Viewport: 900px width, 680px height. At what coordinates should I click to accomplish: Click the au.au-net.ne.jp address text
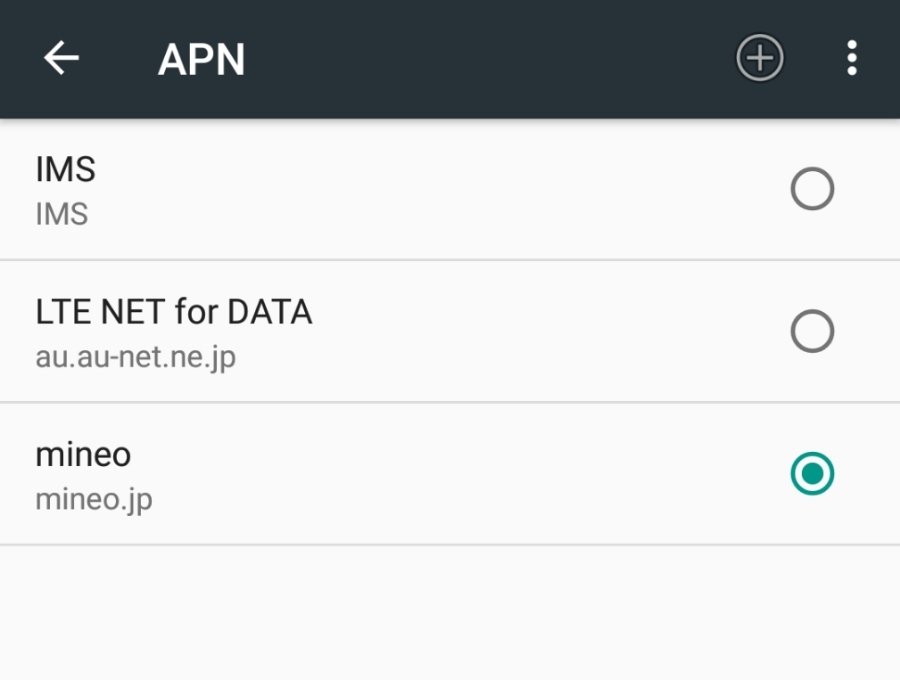[136, 356]
